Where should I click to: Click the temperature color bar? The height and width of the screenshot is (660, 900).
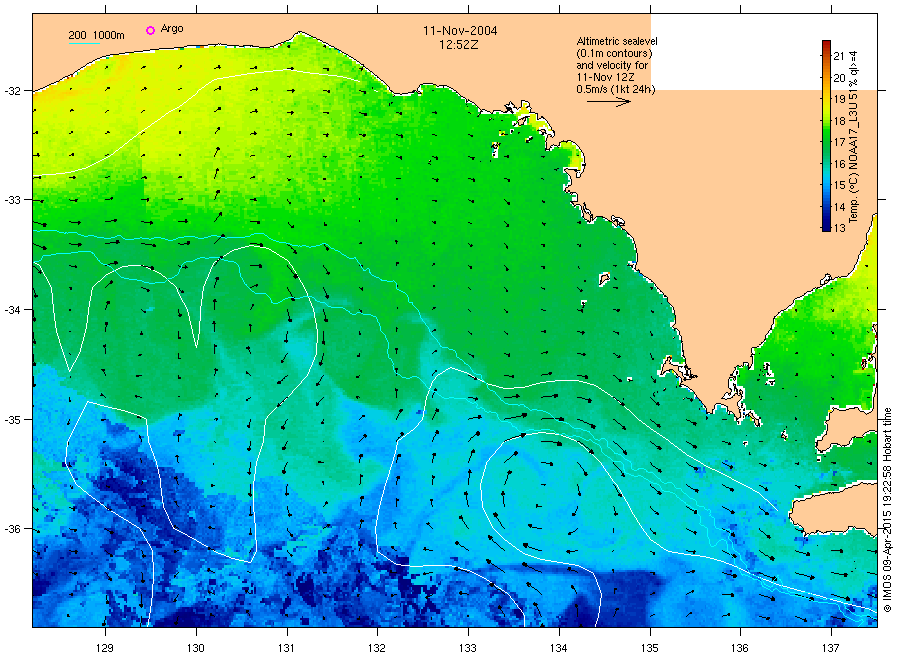(826, 136)
